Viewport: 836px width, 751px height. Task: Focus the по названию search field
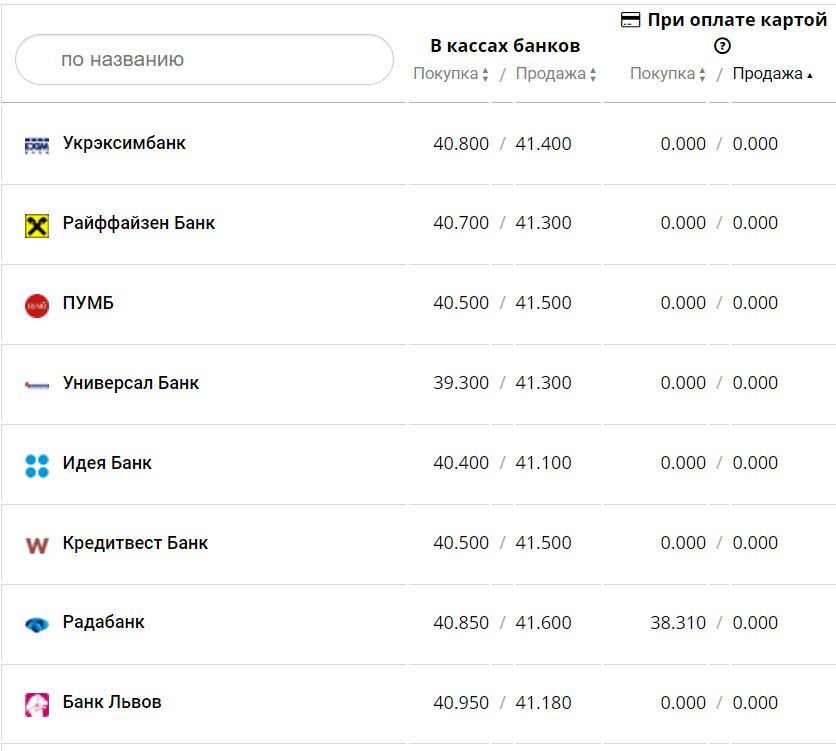tap(204, 60)
